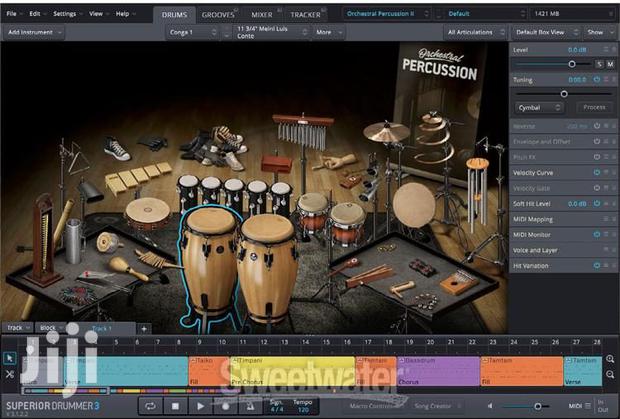The height and width of the screenshot is (419, 620).
Task: Select the cowbell on the stand
Action: click(x=89, y=191)
